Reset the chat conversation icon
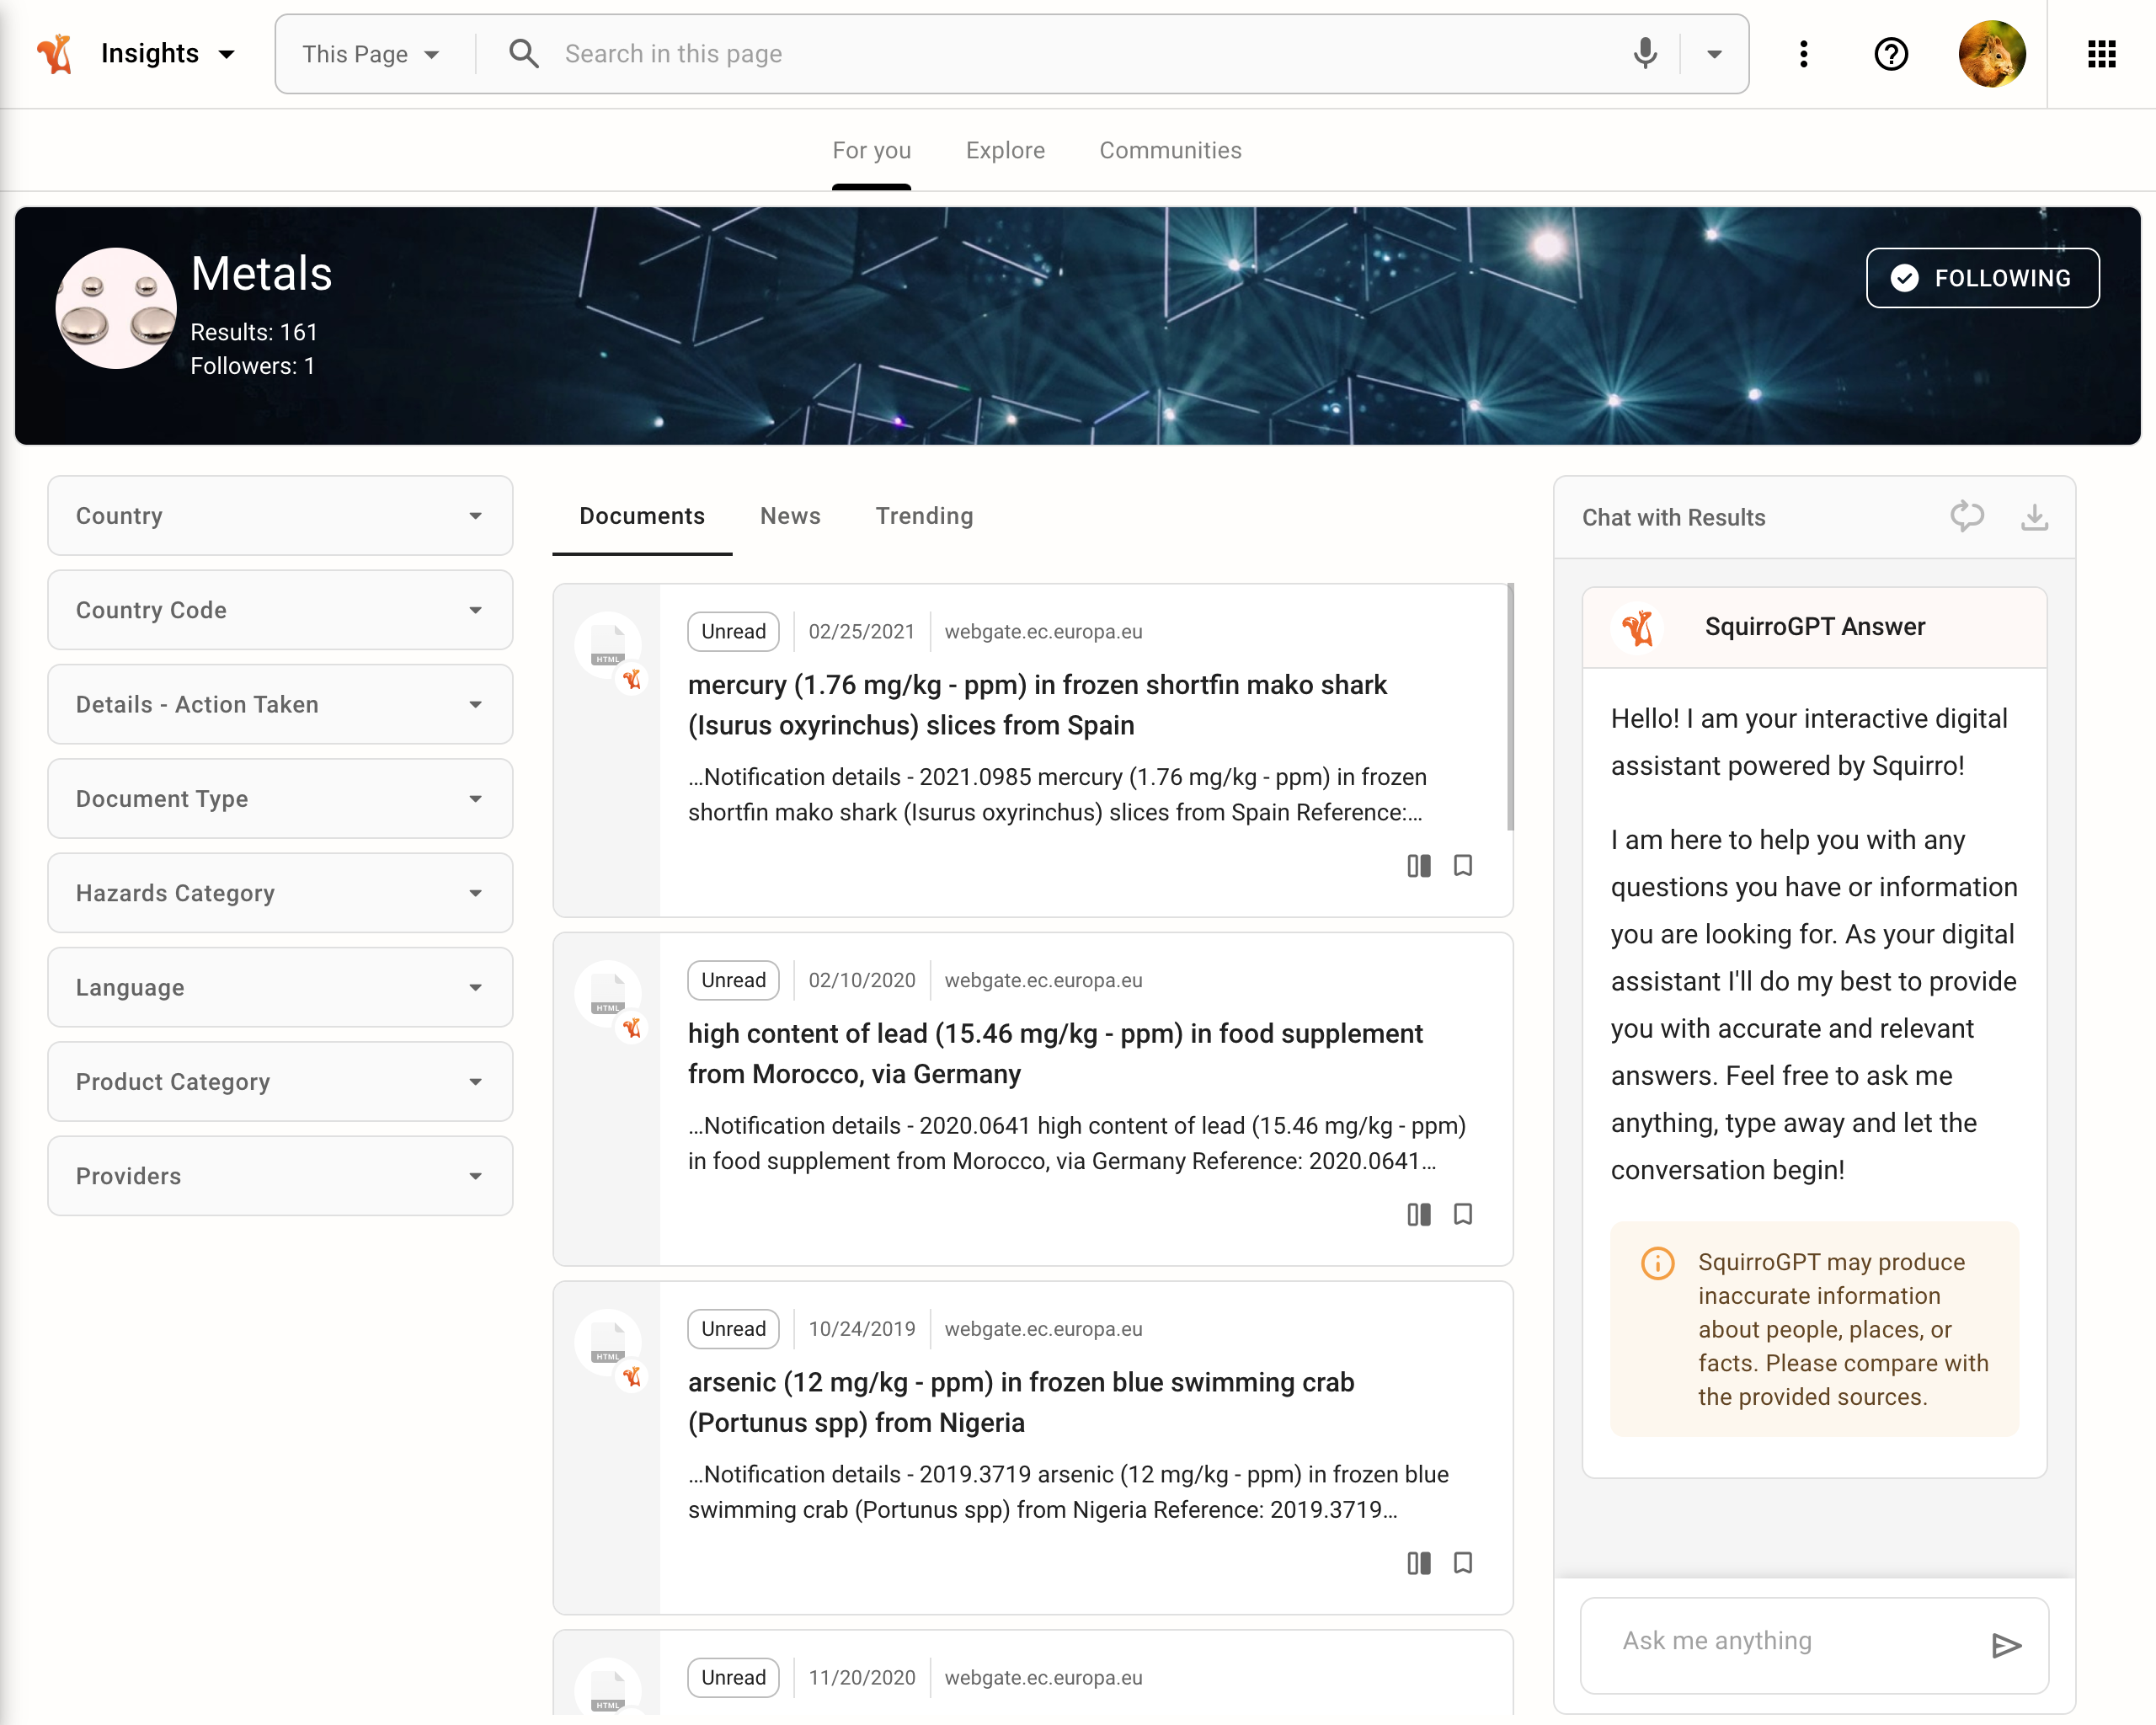 click(1966, 517)
